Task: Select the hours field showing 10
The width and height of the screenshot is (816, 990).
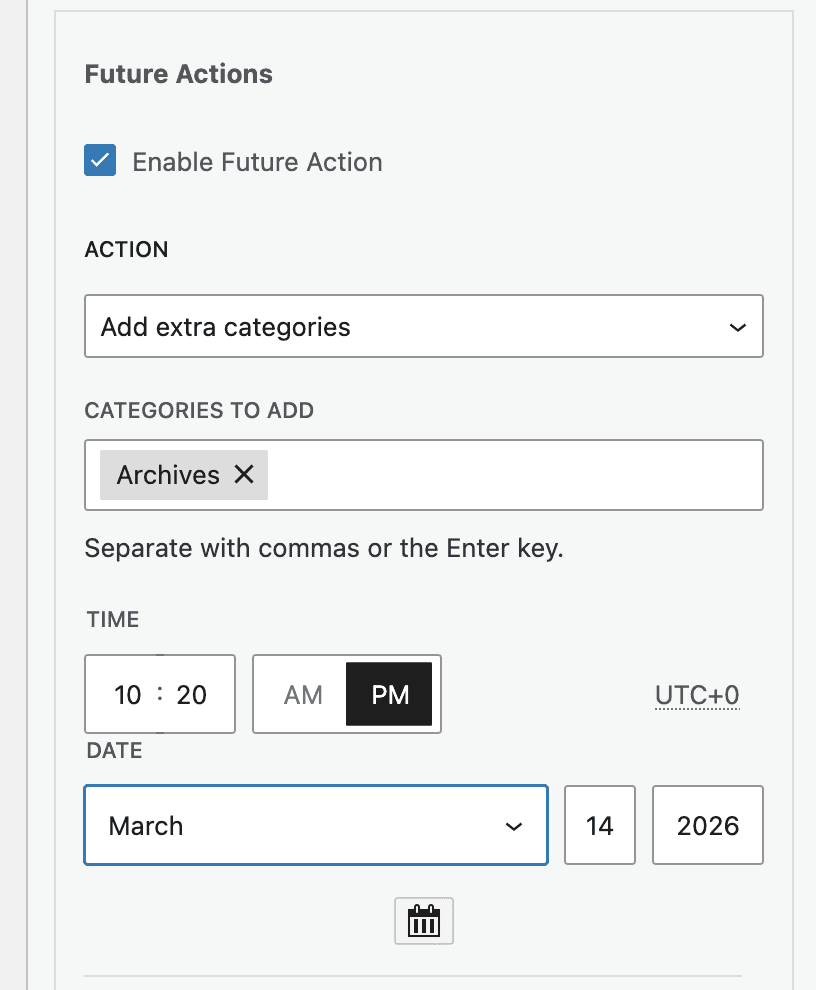Action: pos(127,694)
